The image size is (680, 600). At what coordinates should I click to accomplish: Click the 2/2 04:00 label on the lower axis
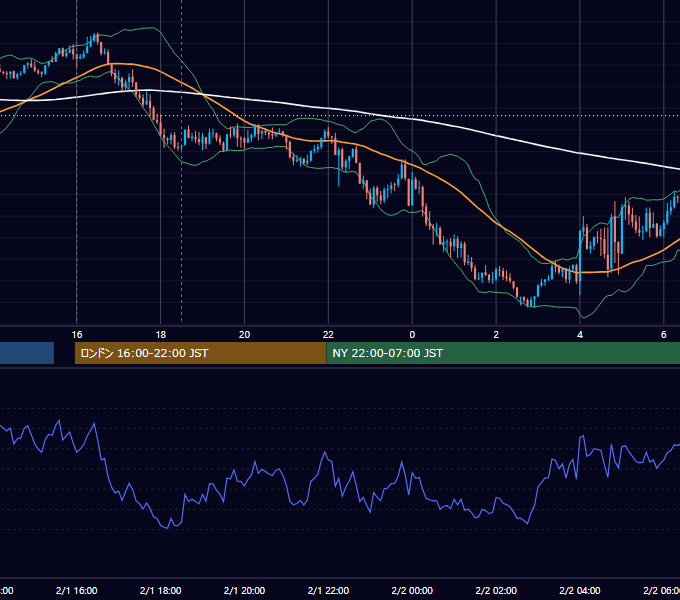(580, 591)
